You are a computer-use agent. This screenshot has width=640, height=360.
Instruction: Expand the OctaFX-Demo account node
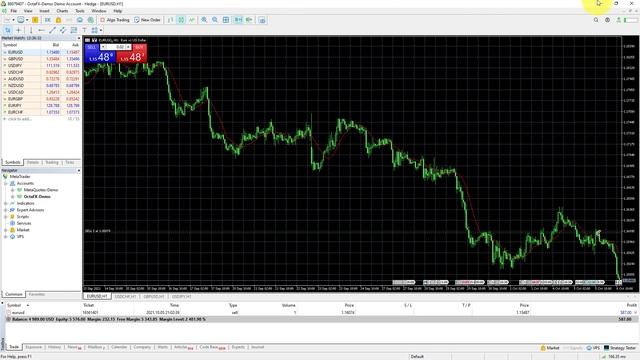click(13, 196)
